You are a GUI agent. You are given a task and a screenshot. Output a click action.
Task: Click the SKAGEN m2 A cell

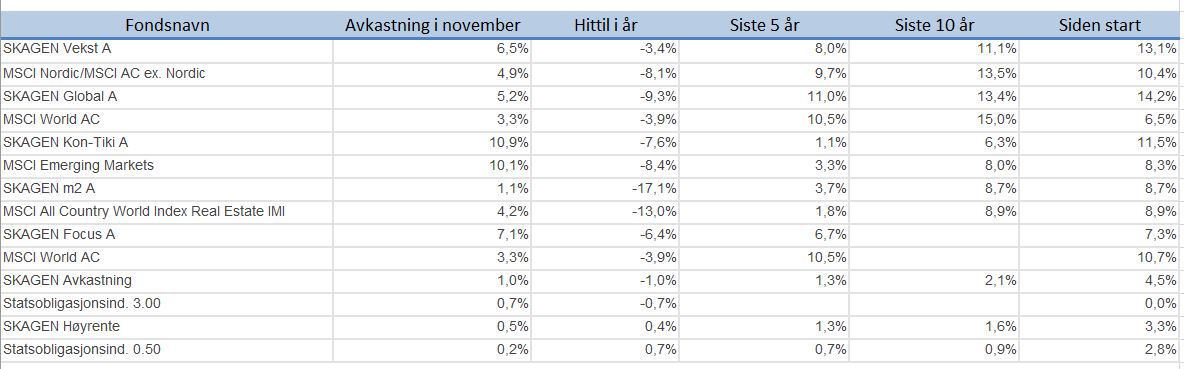tap(167, 189)
